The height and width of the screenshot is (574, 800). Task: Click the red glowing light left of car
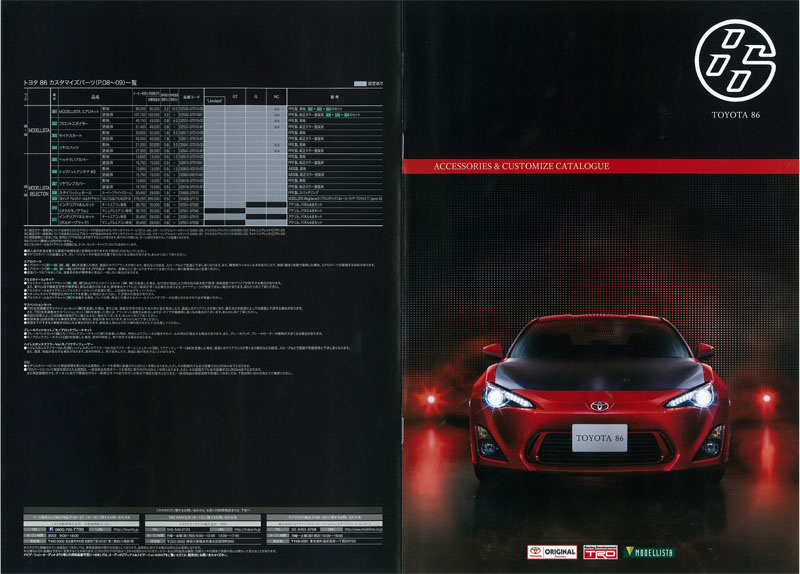(x=431, y=399)
